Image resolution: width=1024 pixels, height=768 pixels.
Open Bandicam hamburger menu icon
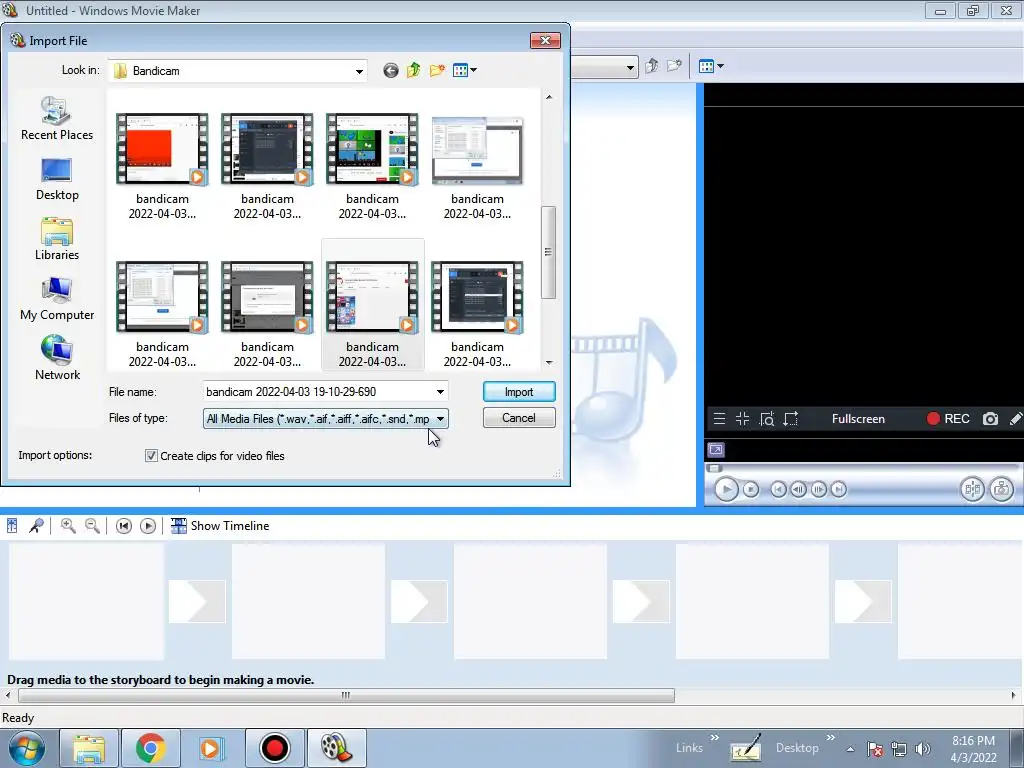point(719,419)
